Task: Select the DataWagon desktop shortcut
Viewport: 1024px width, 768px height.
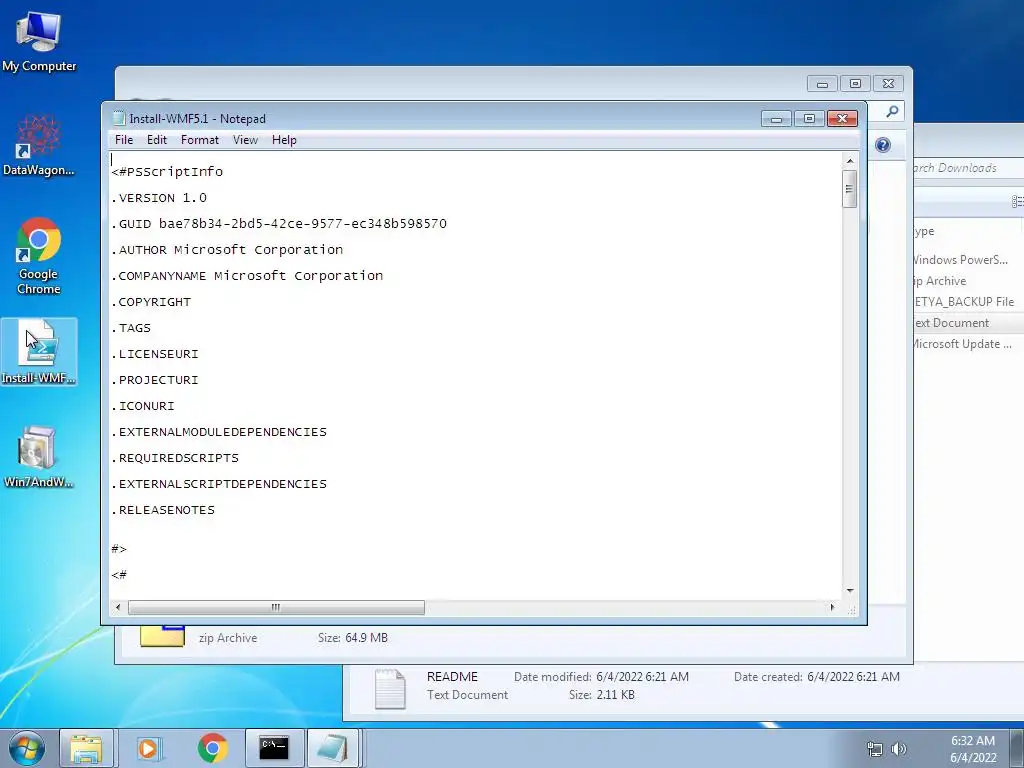Action: pos(39,145)
